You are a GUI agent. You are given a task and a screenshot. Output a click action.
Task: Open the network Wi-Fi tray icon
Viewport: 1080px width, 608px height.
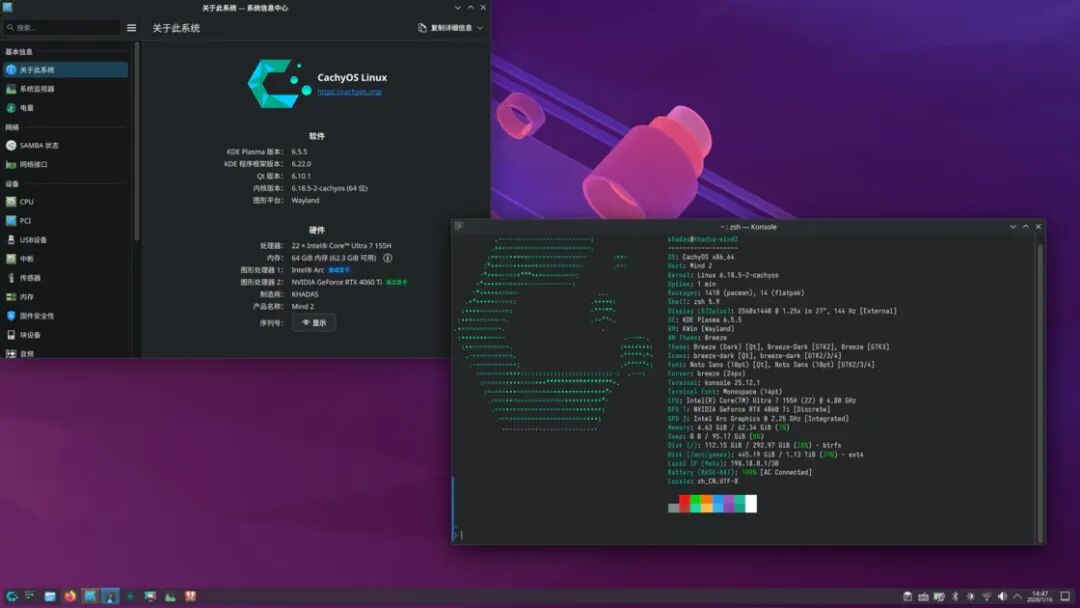(986, 596)
